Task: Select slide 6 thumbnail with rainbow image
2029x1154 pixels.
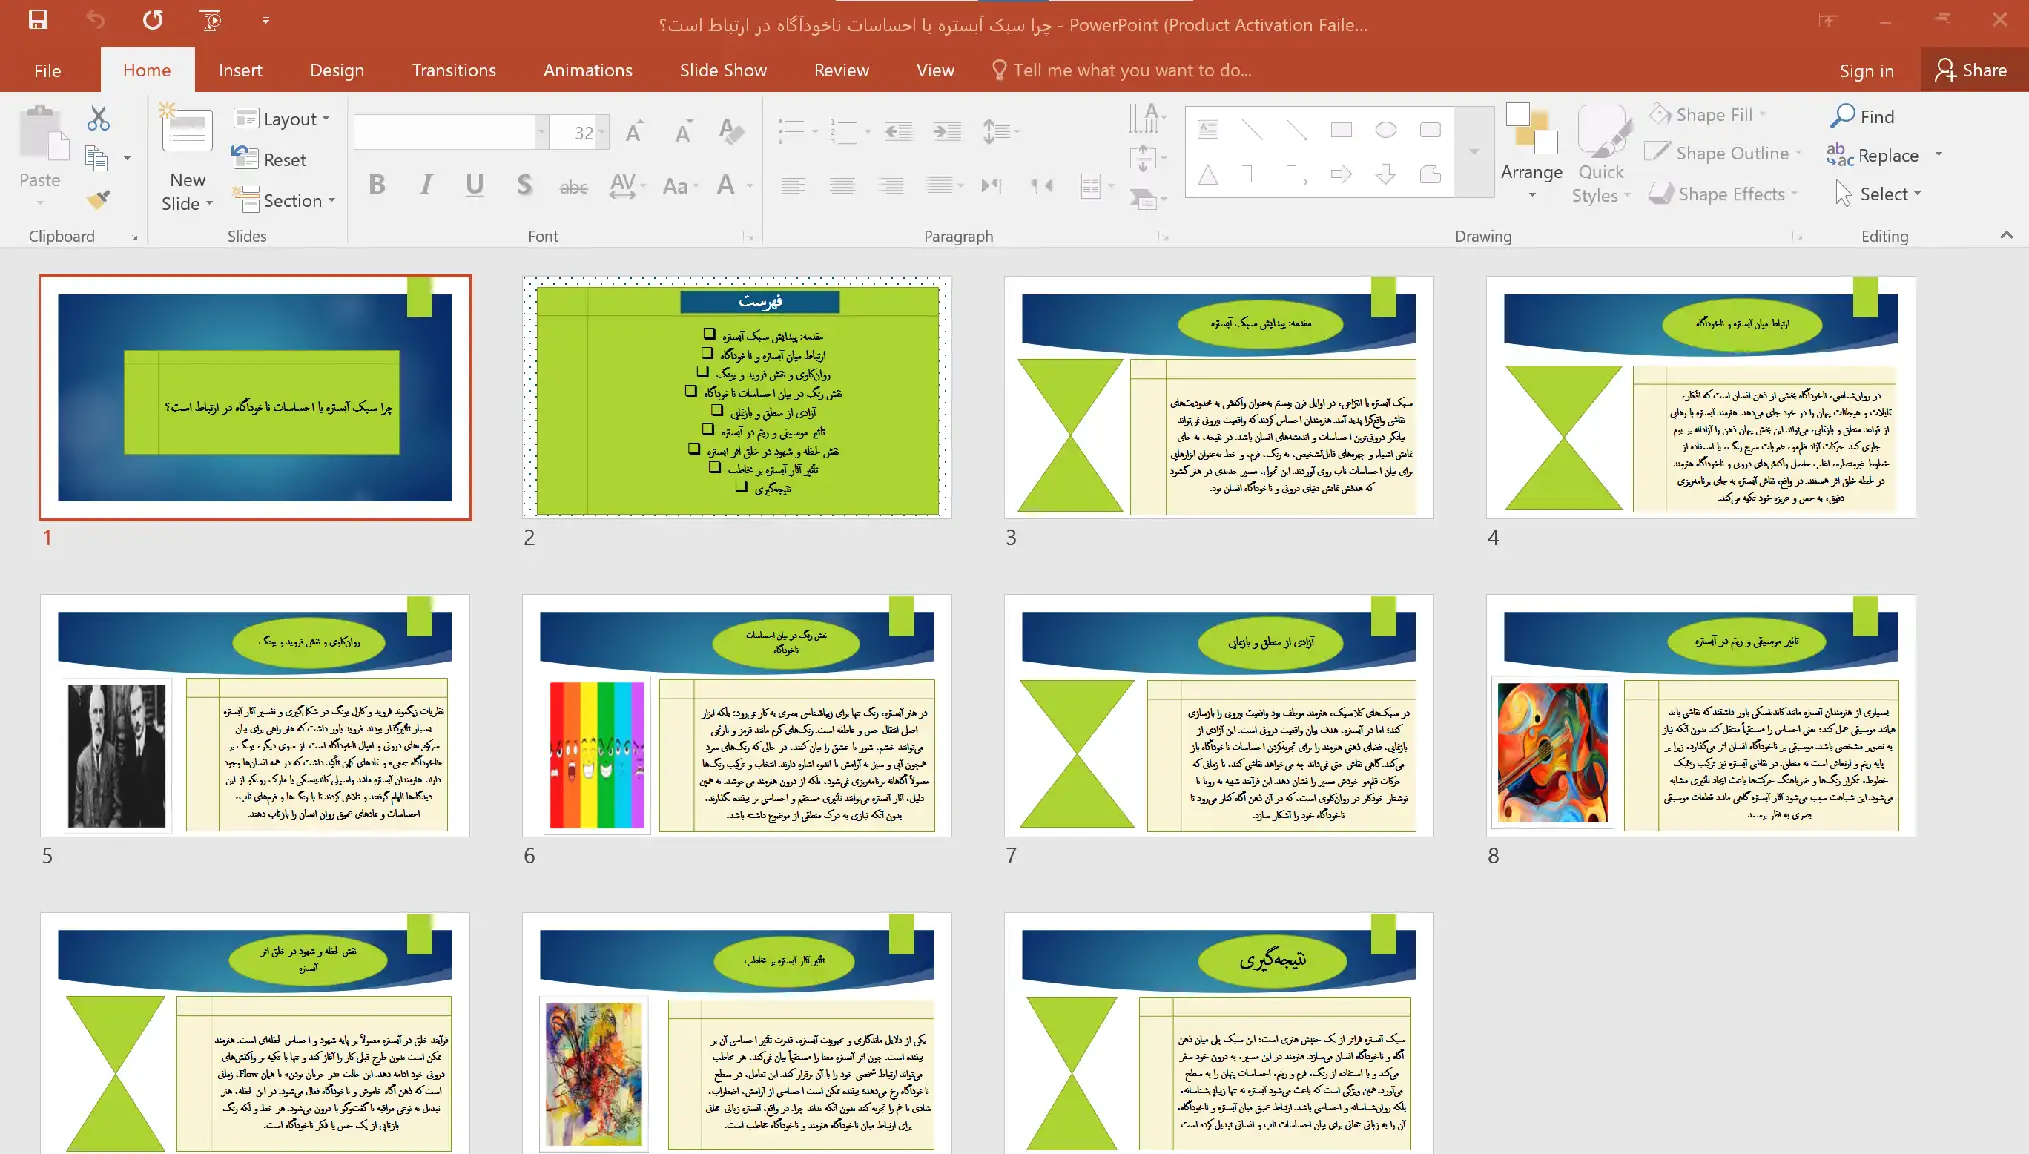Action: [x=736, y=716]
